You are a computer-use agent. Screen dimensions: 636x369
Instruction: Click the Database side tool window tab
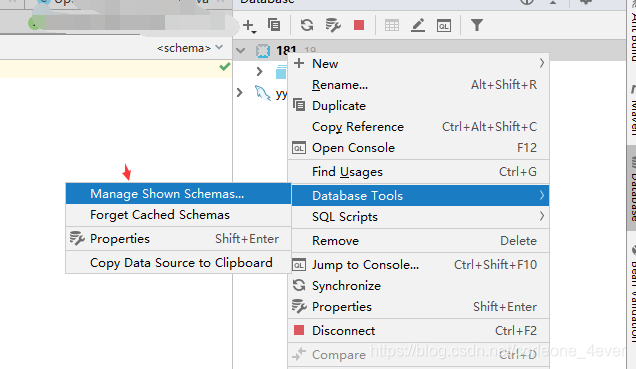click(x=632, y=188)
